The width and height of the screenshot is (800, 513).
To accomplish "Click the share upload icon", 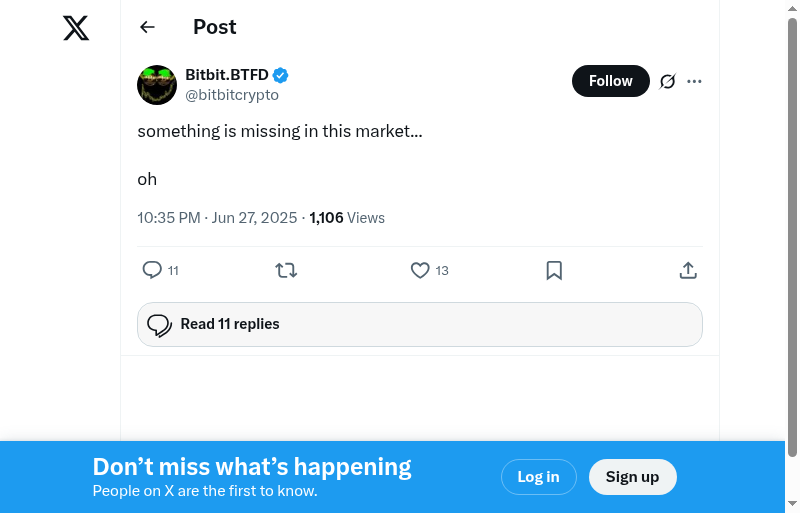I will pos(688,270).
